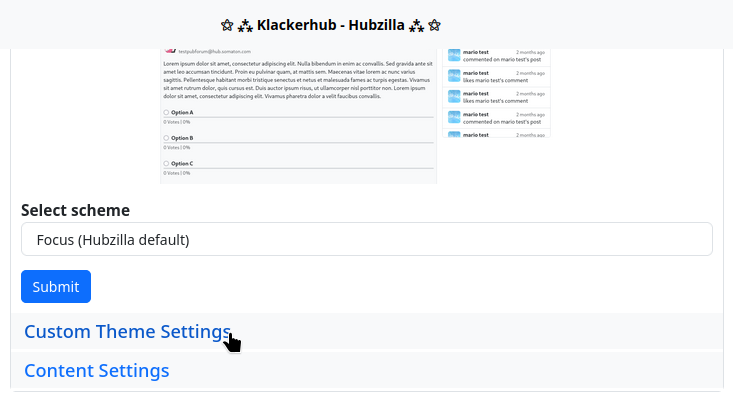Click the testpubforum avatar icon in preview
733x400 pixels.
coord(170,50)
